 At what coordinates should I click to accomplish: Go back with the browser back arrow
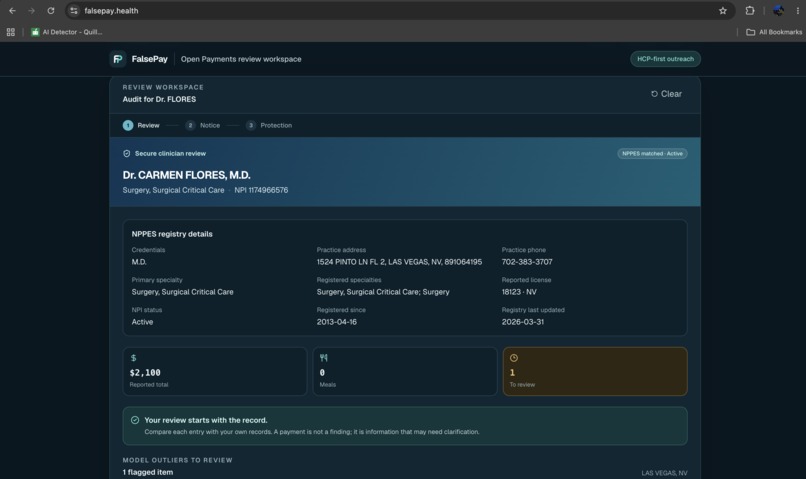(x=12, y=11)
